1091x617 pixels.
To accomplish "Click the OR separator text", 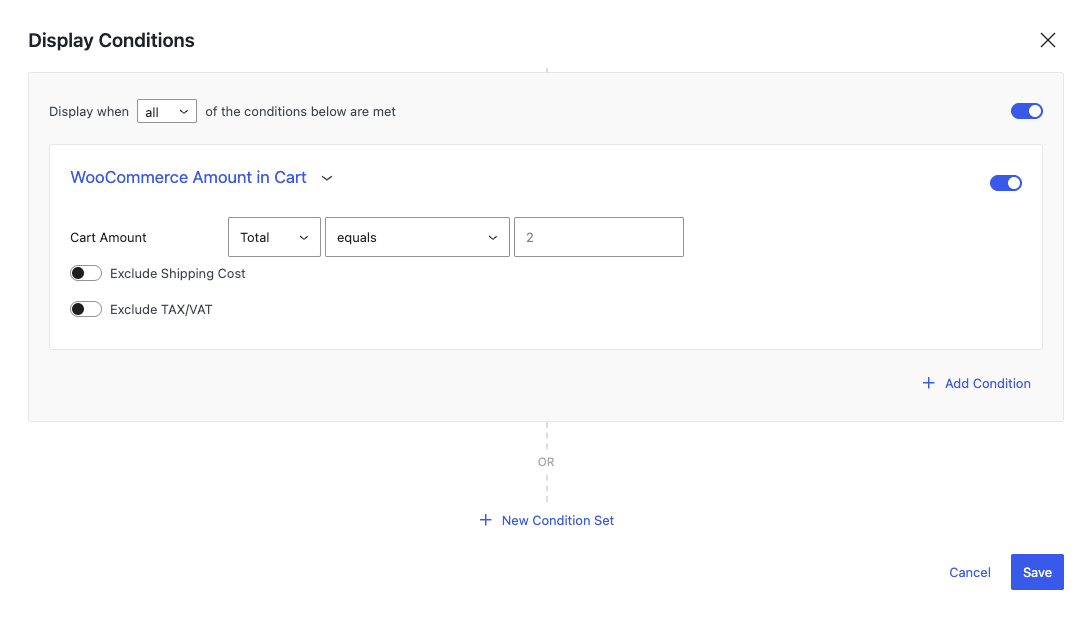I will [x=546, y=462].
